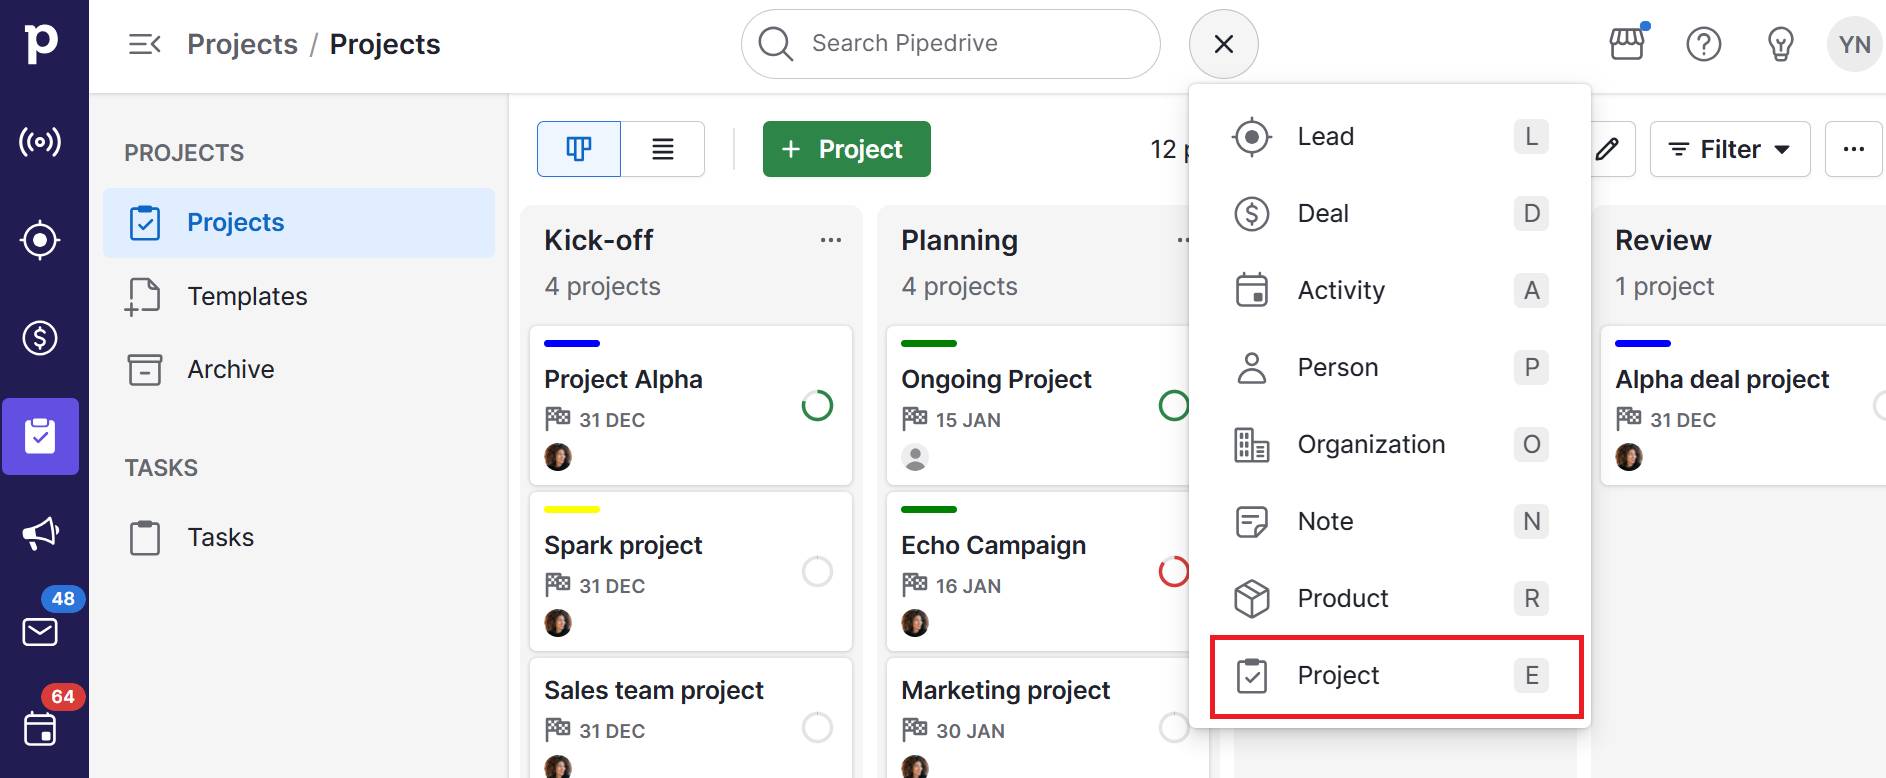The width and height of the screenshot is (1886, 778).
Task: Select Note in quick add menu
Action: click(1390, 521)
